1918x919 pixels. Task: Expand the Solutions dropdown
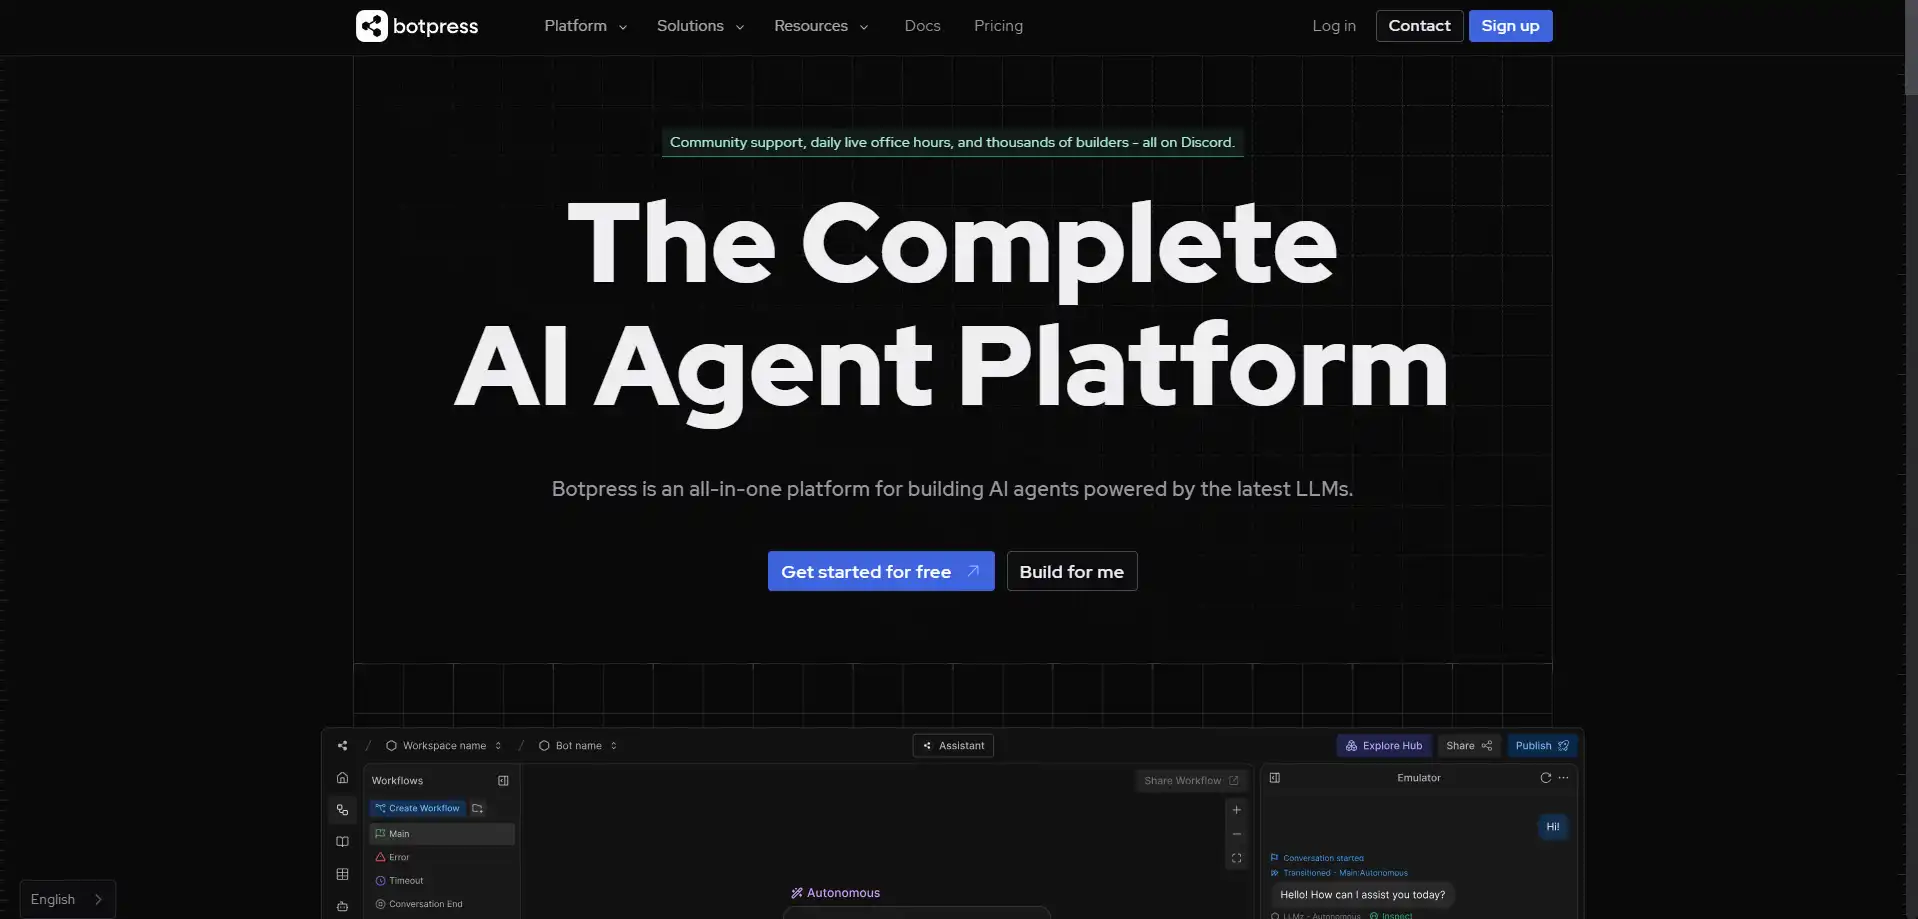tap(700, 26)
